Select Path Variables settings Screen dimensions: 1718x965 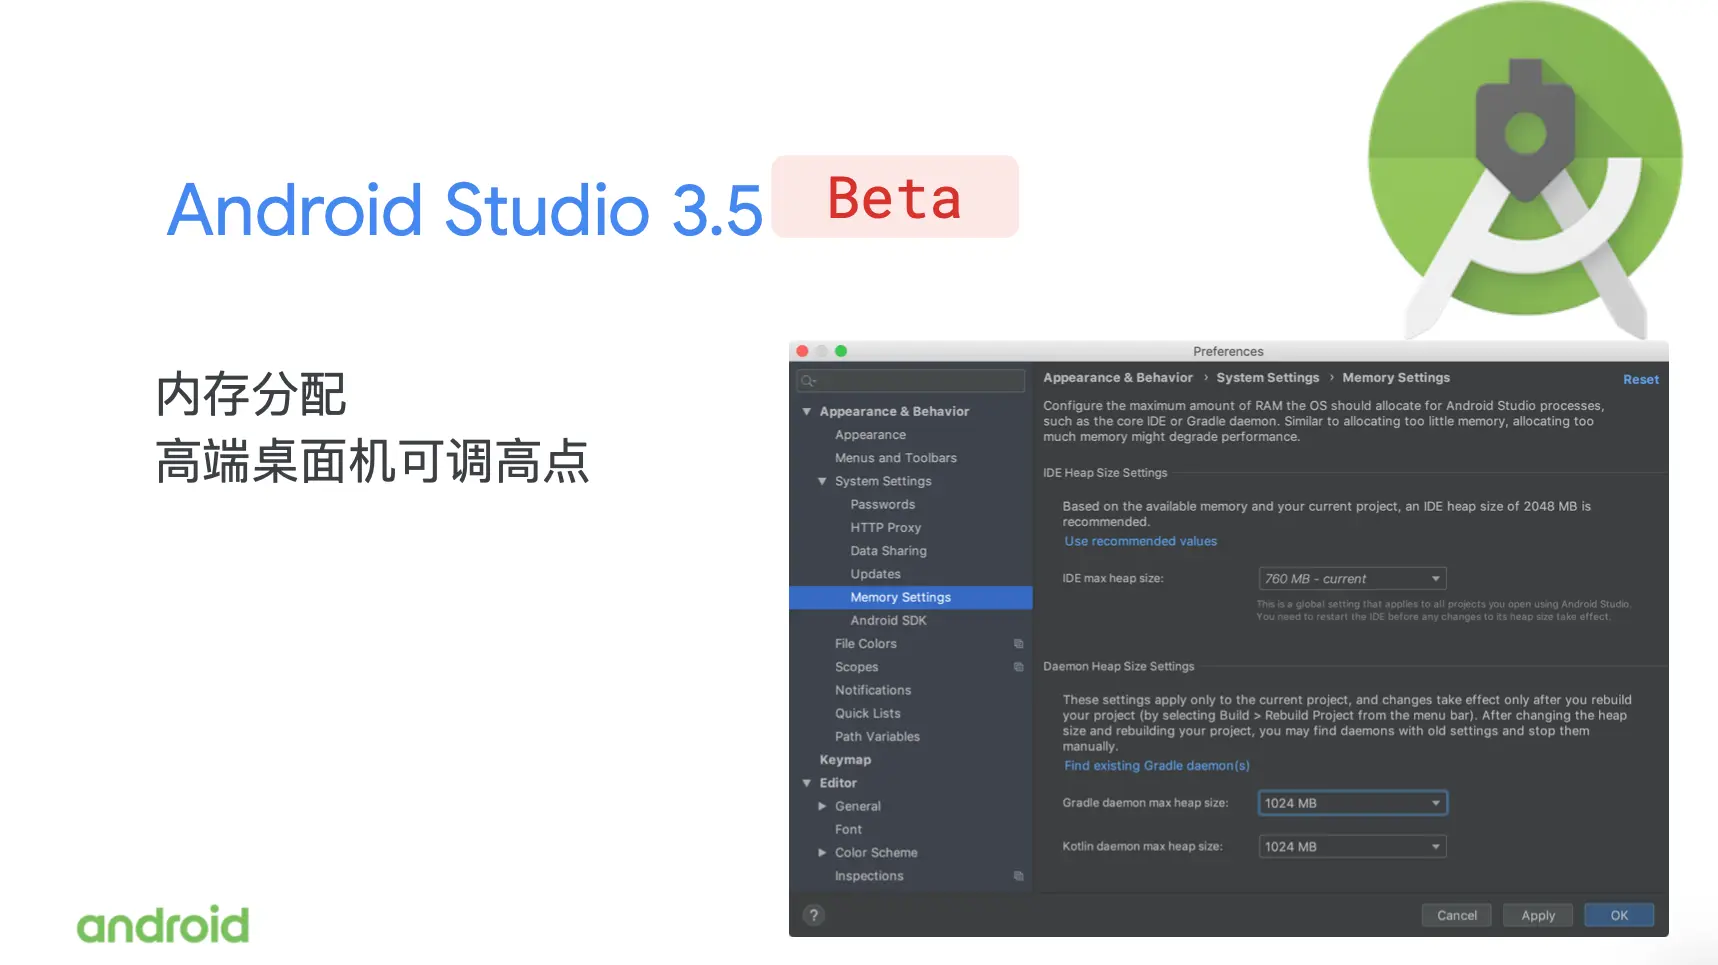pyautogui.click(x=877, y=737)
